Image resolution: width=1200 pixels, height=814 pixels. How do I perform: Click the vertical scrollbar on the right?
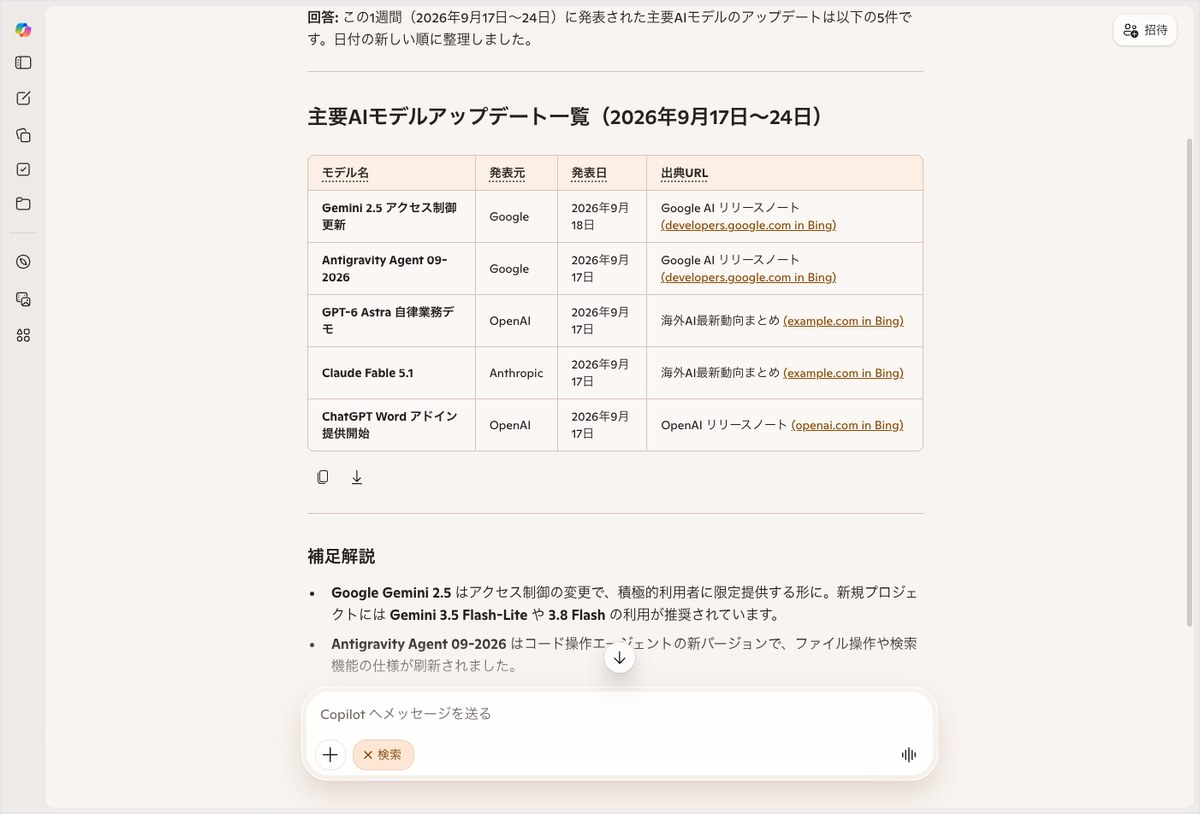1189,380
